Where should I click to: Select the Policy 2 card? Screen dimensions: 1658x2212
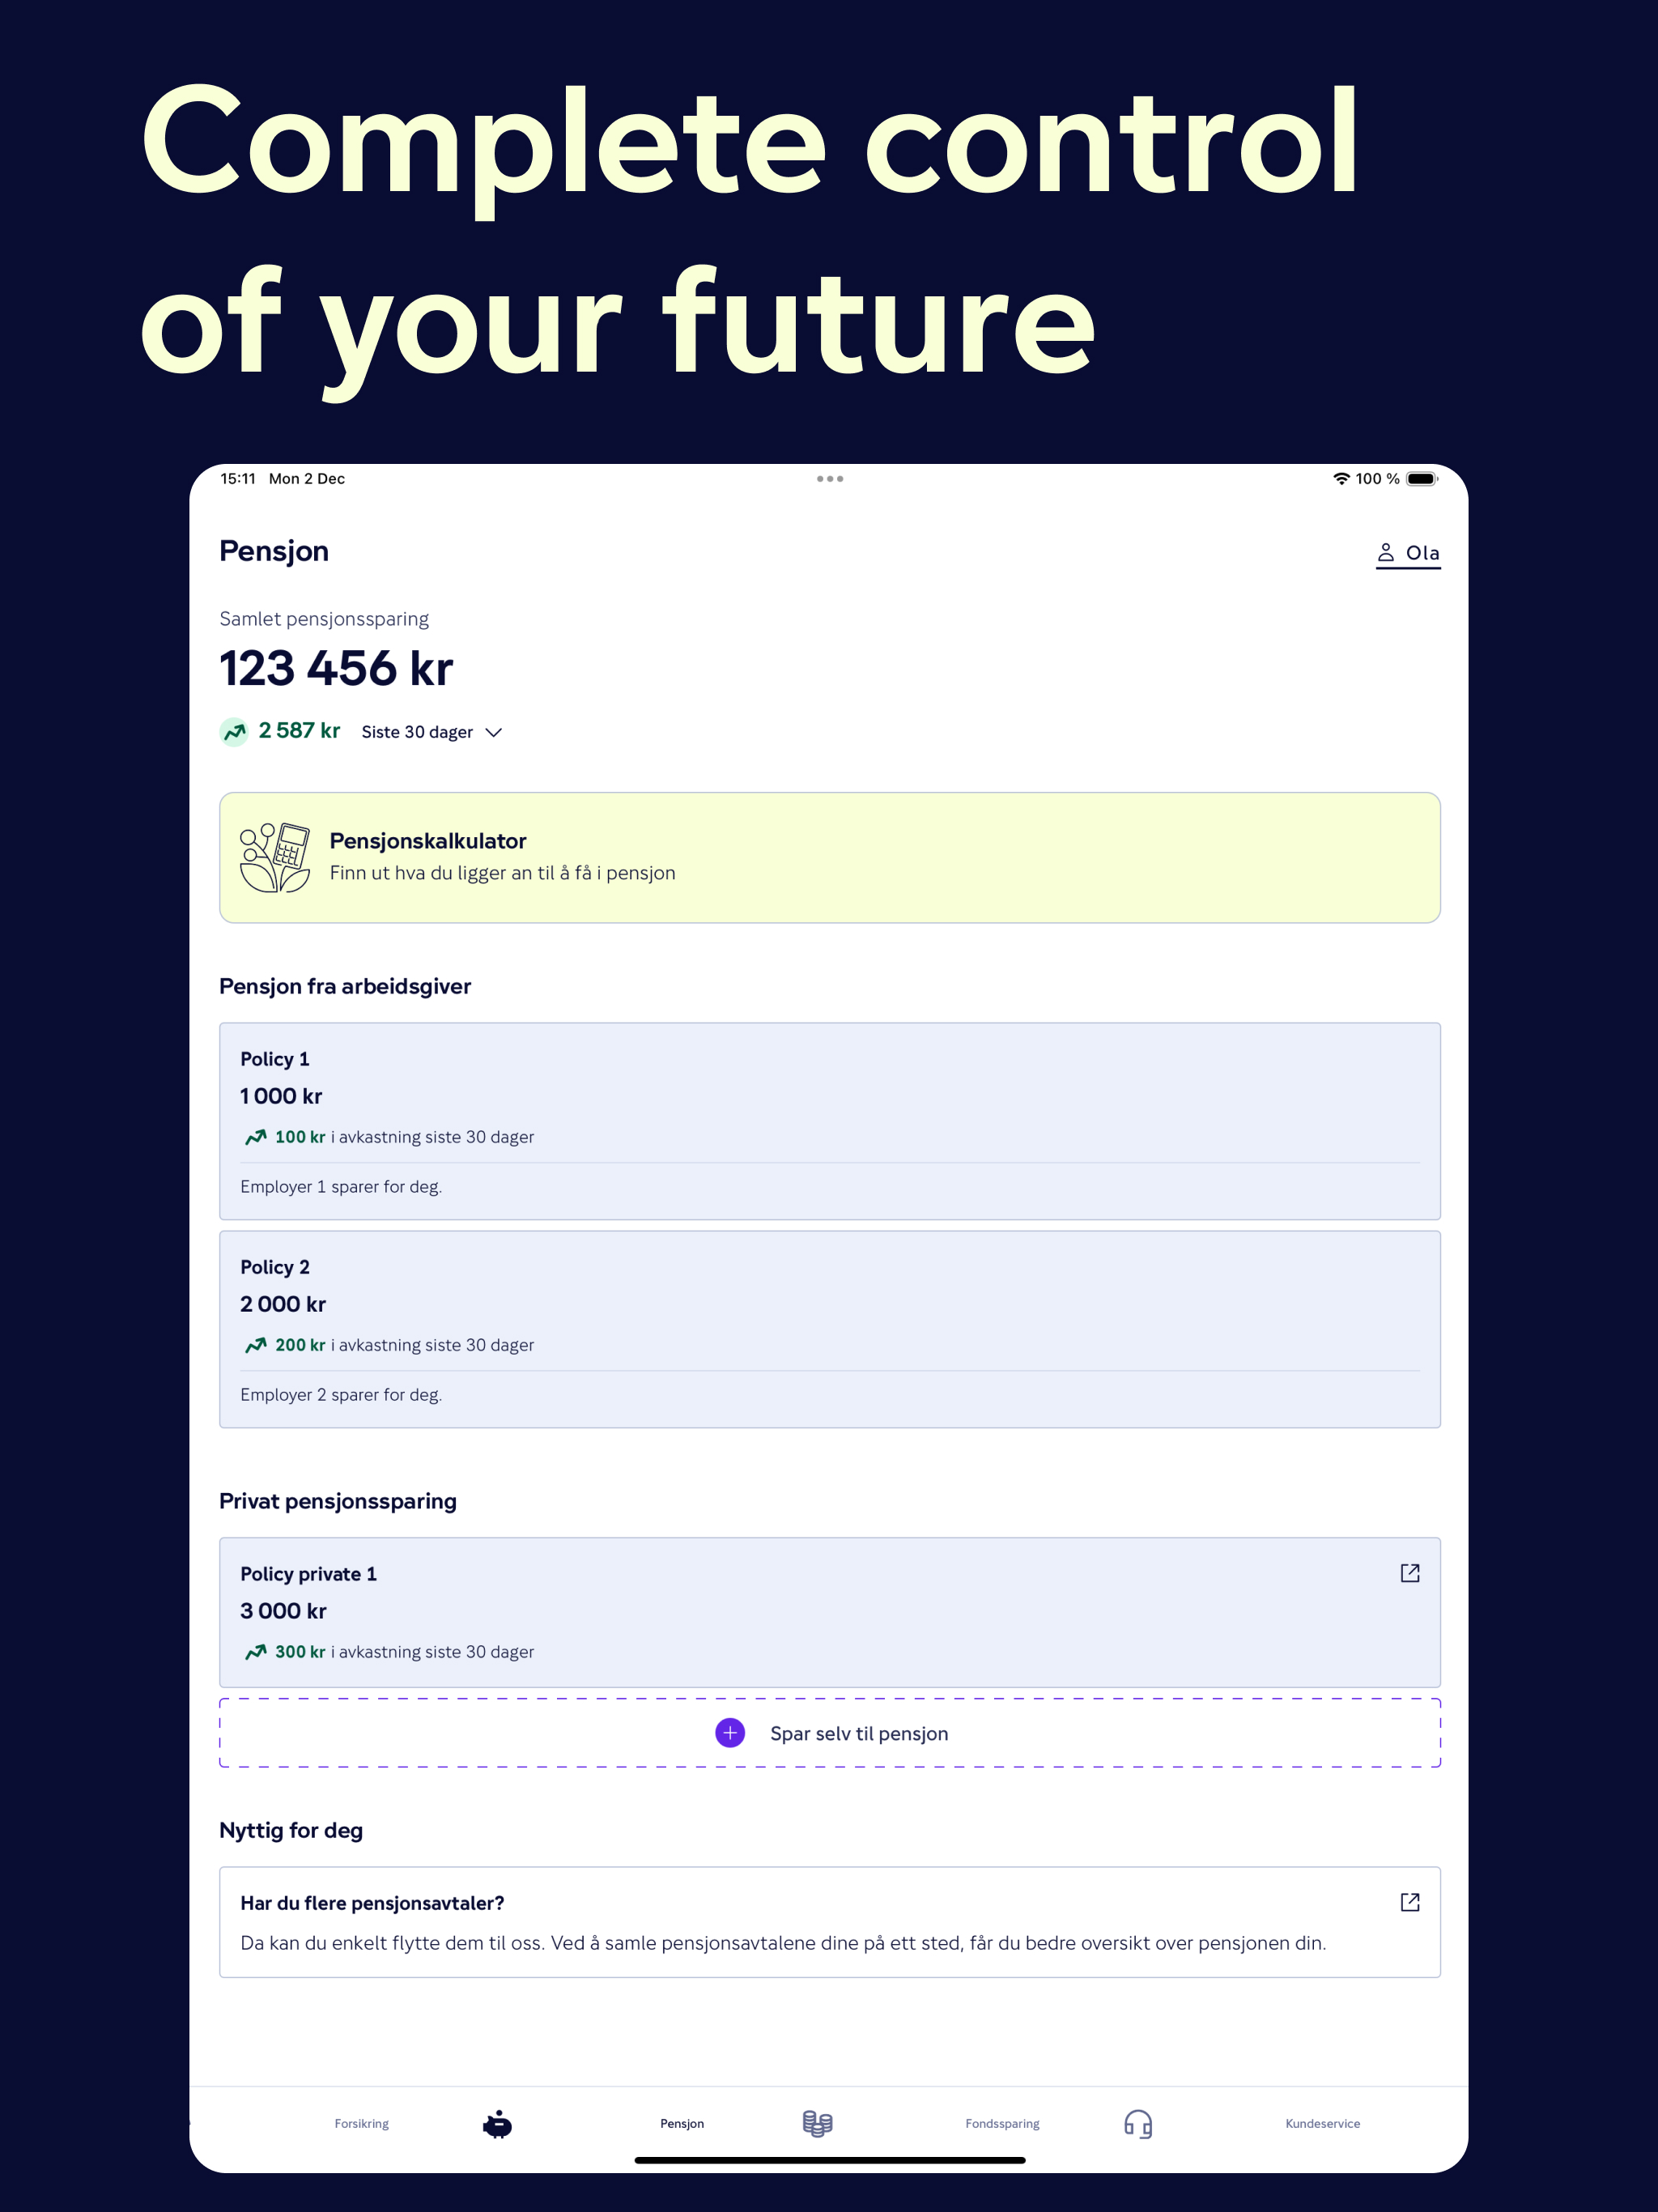click(x=829, y=1330)
